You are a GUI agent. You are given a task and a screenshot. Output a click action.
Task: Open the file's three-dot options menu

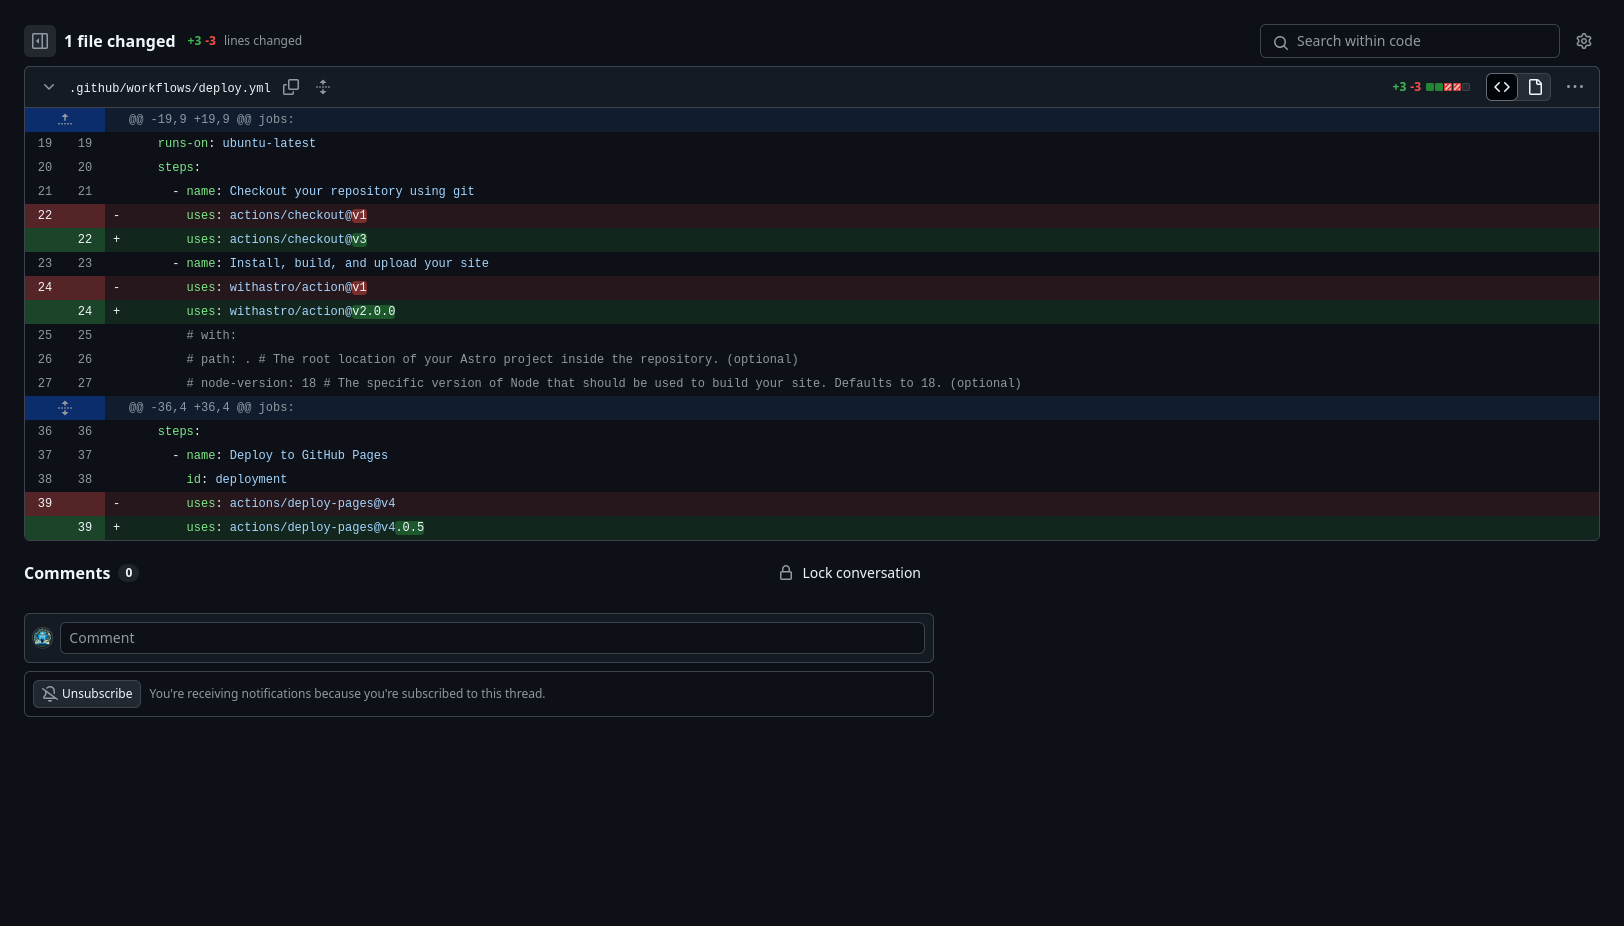point(1575,87)
